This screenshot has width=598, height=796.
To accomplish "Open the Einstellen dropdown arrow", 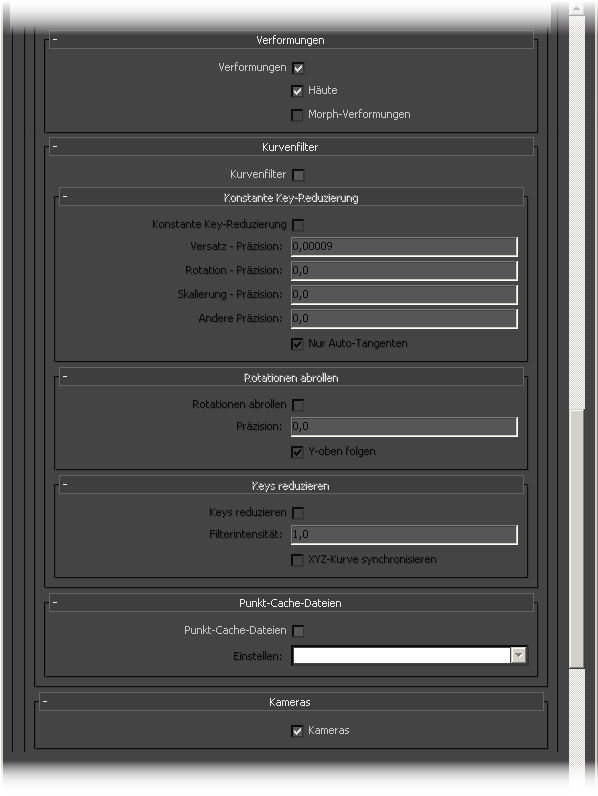I will click(x=518, y=655).
